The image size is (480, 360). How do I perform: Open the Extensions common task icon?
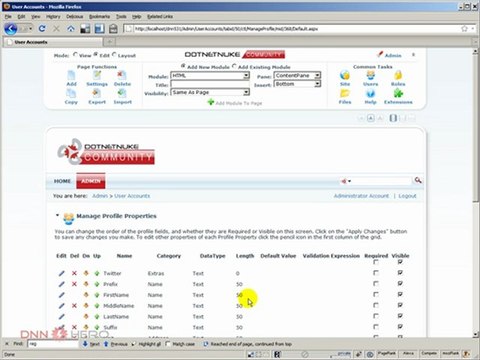coord(398,94)
